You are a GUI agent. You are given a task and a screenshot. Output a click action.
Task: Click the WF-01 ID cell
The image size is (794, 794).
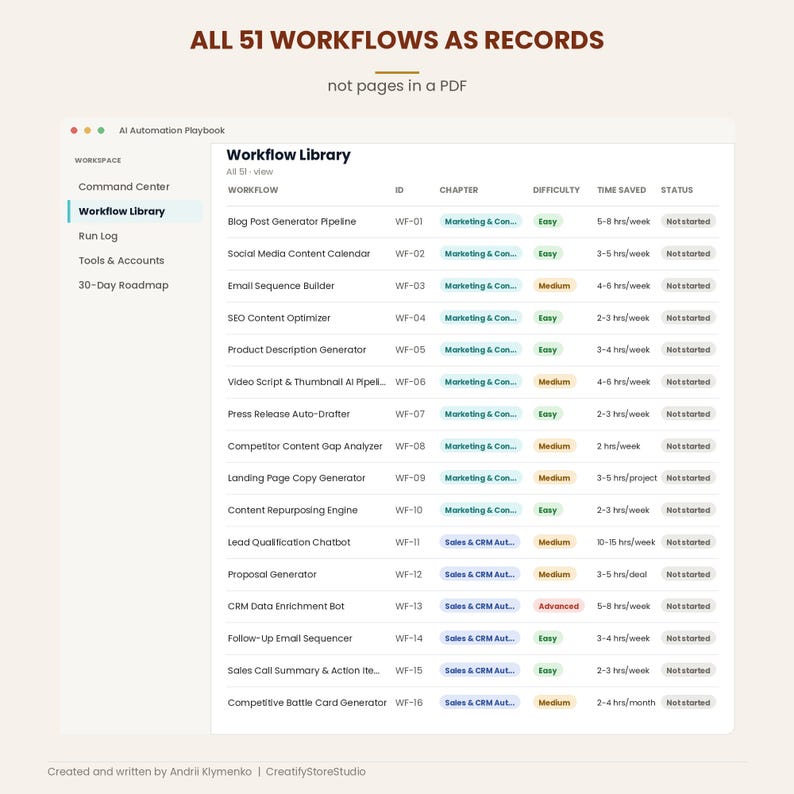click(x=409, y=221)
